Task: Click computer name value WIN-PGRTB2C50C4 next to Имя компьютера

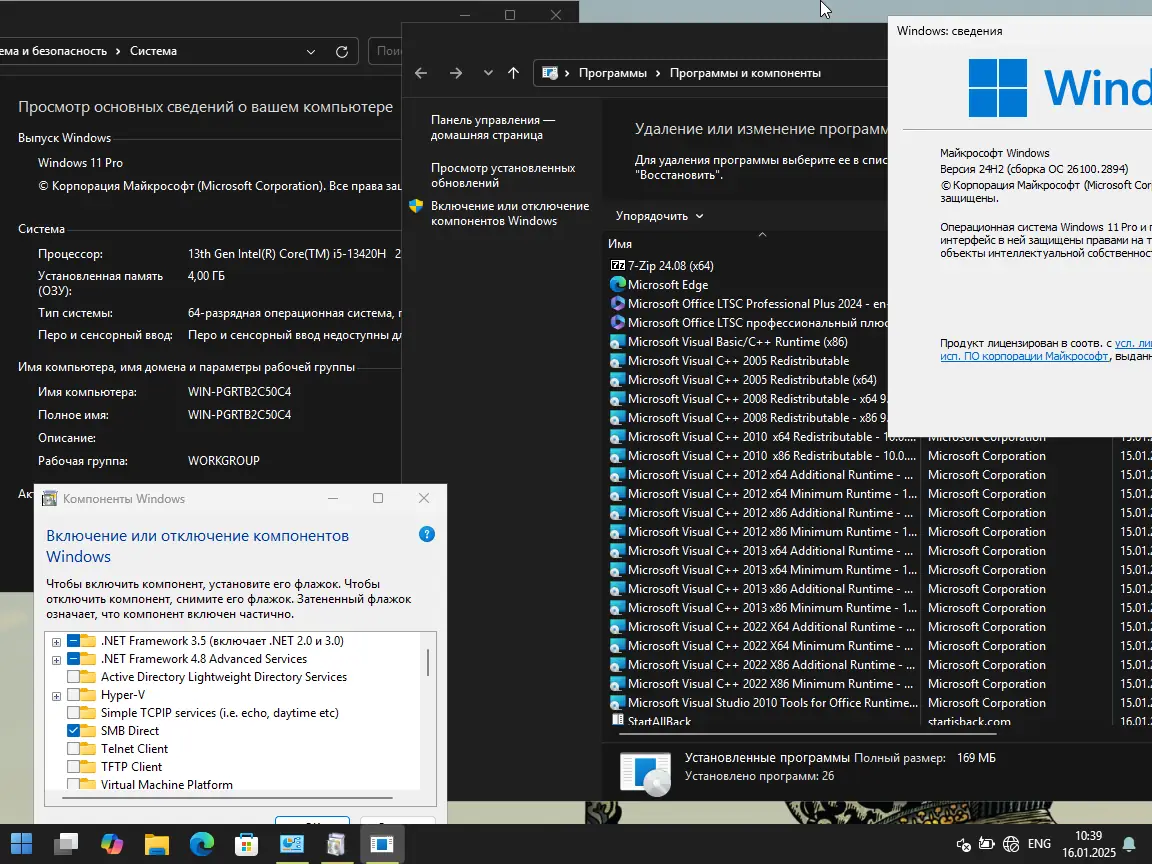Action: (240, 392)
